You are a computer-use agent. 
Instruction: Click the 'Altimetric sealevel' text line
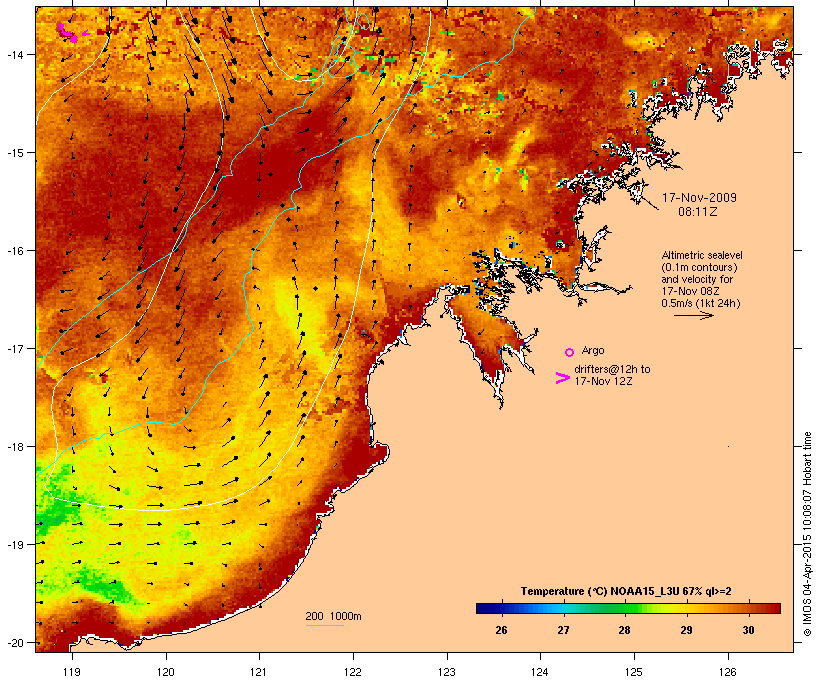(x=702, y=255)
